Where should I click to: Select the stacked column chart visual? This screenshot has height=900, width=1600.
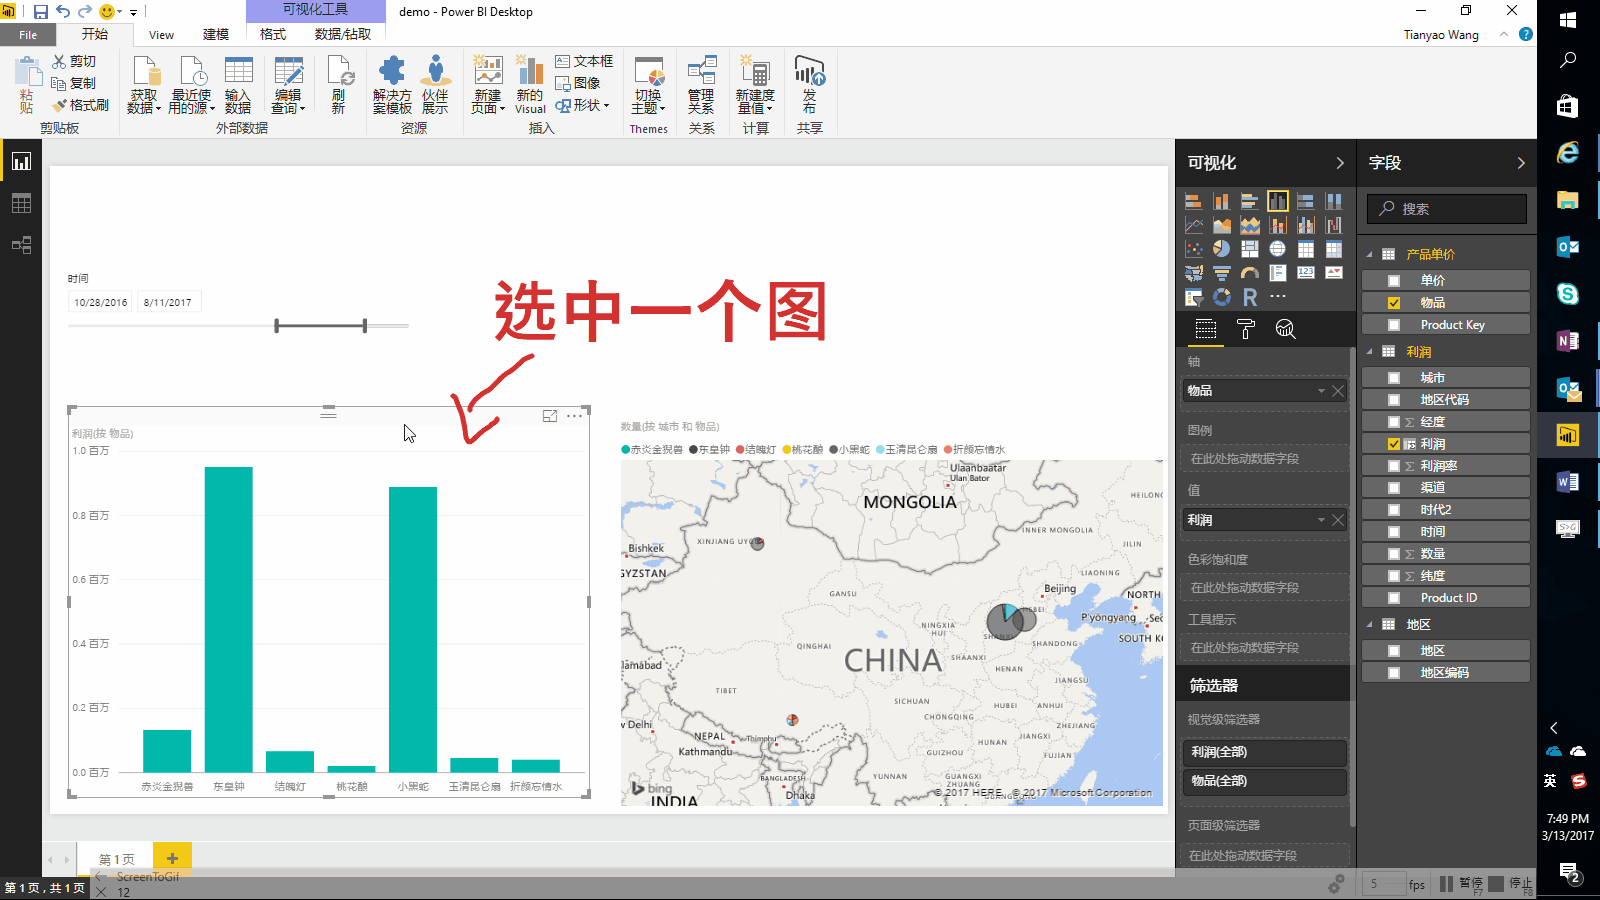[x=1221, y=201]
